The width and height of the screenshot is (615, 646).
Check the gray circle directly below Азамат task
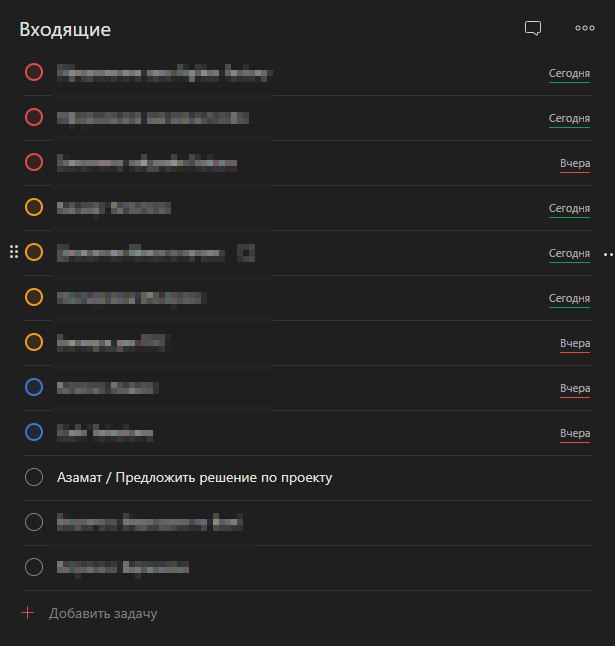[34, 522]
